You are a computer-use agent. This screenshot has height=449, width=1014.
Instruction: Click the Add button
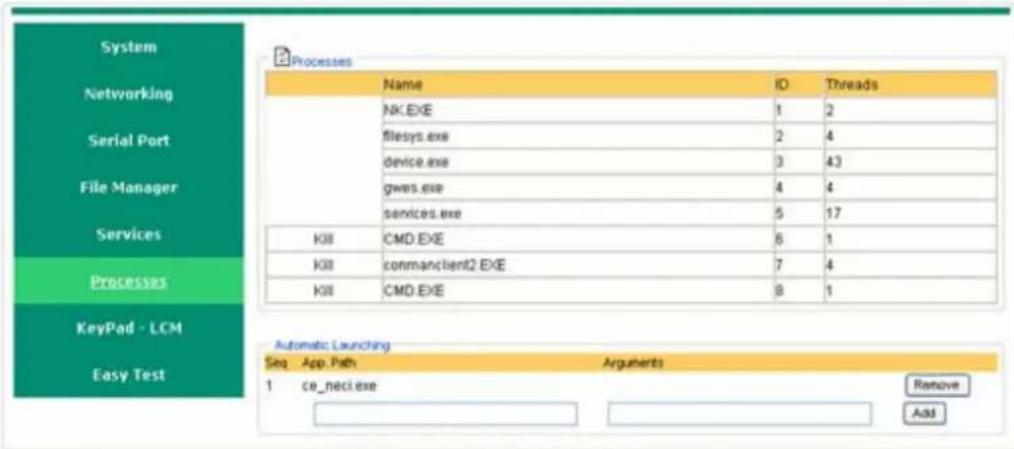pos(924,413)
